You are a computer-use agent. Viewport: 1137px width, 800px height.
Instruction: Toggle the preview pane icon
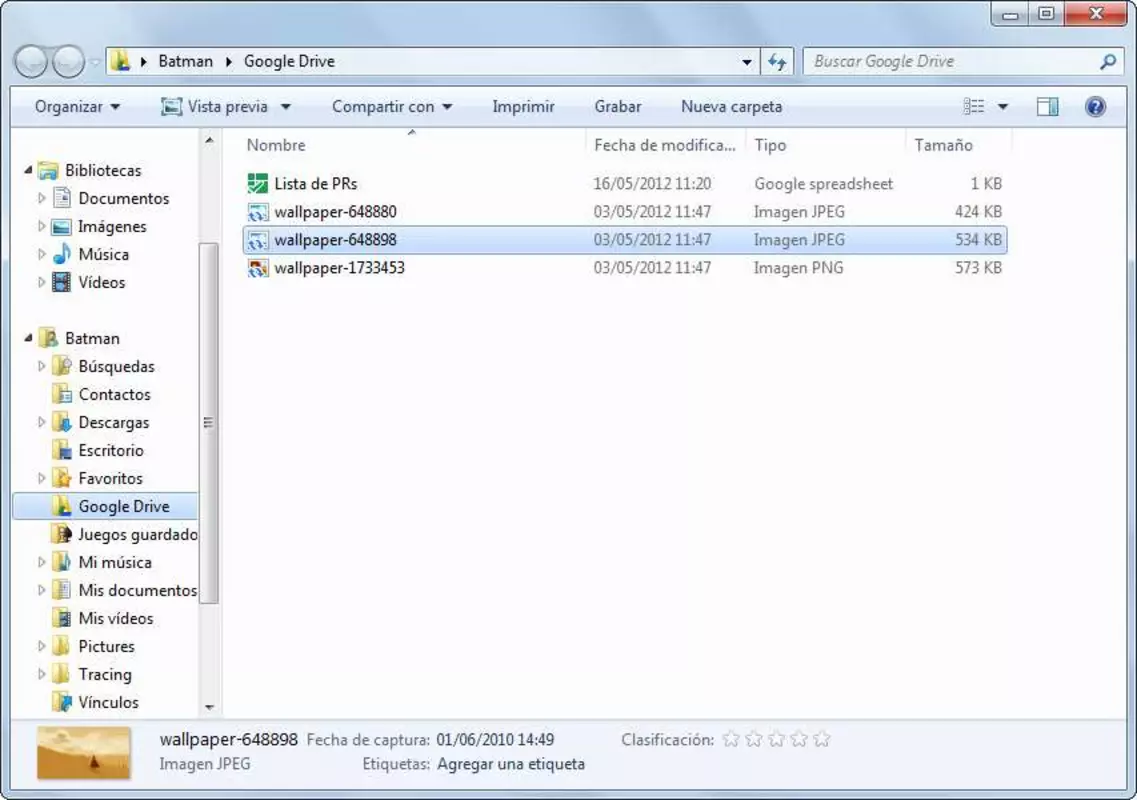(1047, 107)
